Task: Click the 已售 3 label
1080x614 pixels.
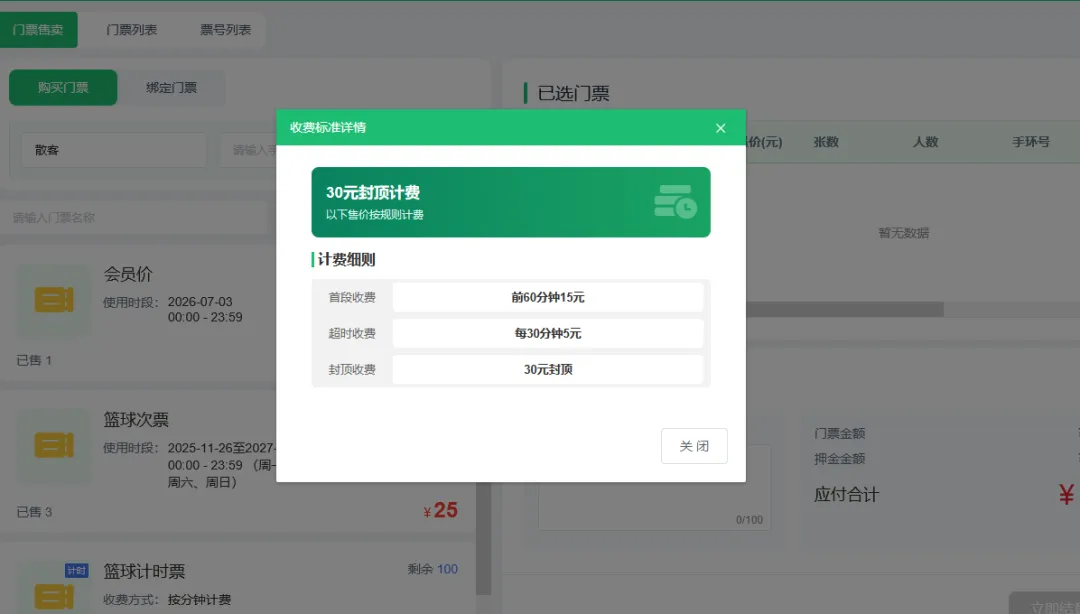Action: point(34,512)
